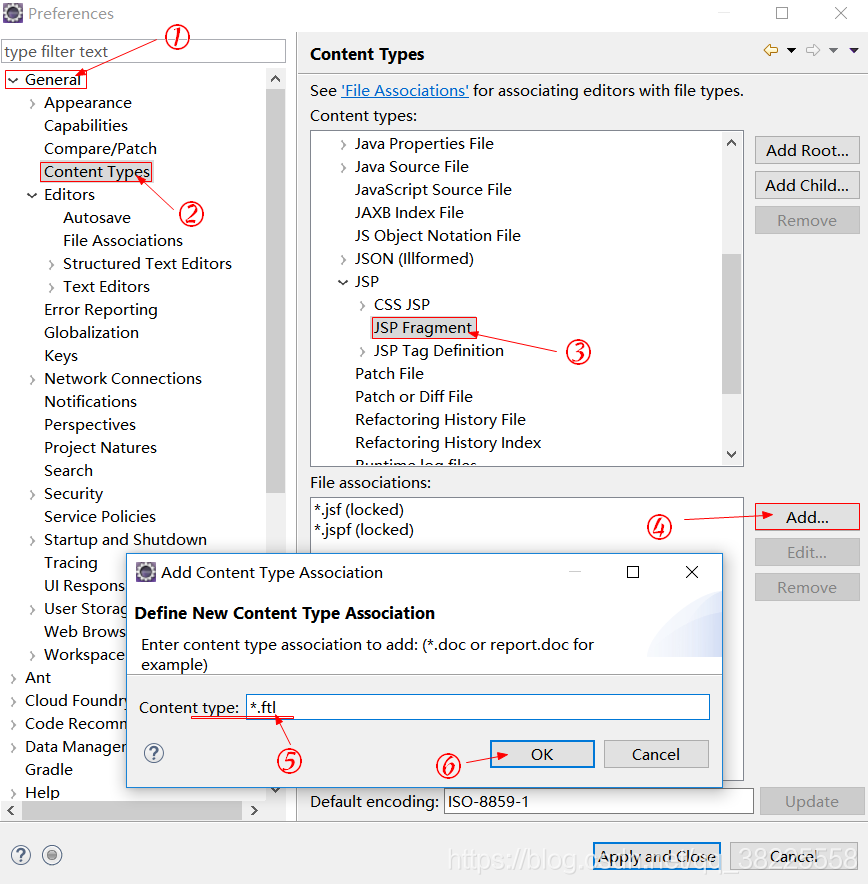Expand the Appearance tree node

pos(32,103)
